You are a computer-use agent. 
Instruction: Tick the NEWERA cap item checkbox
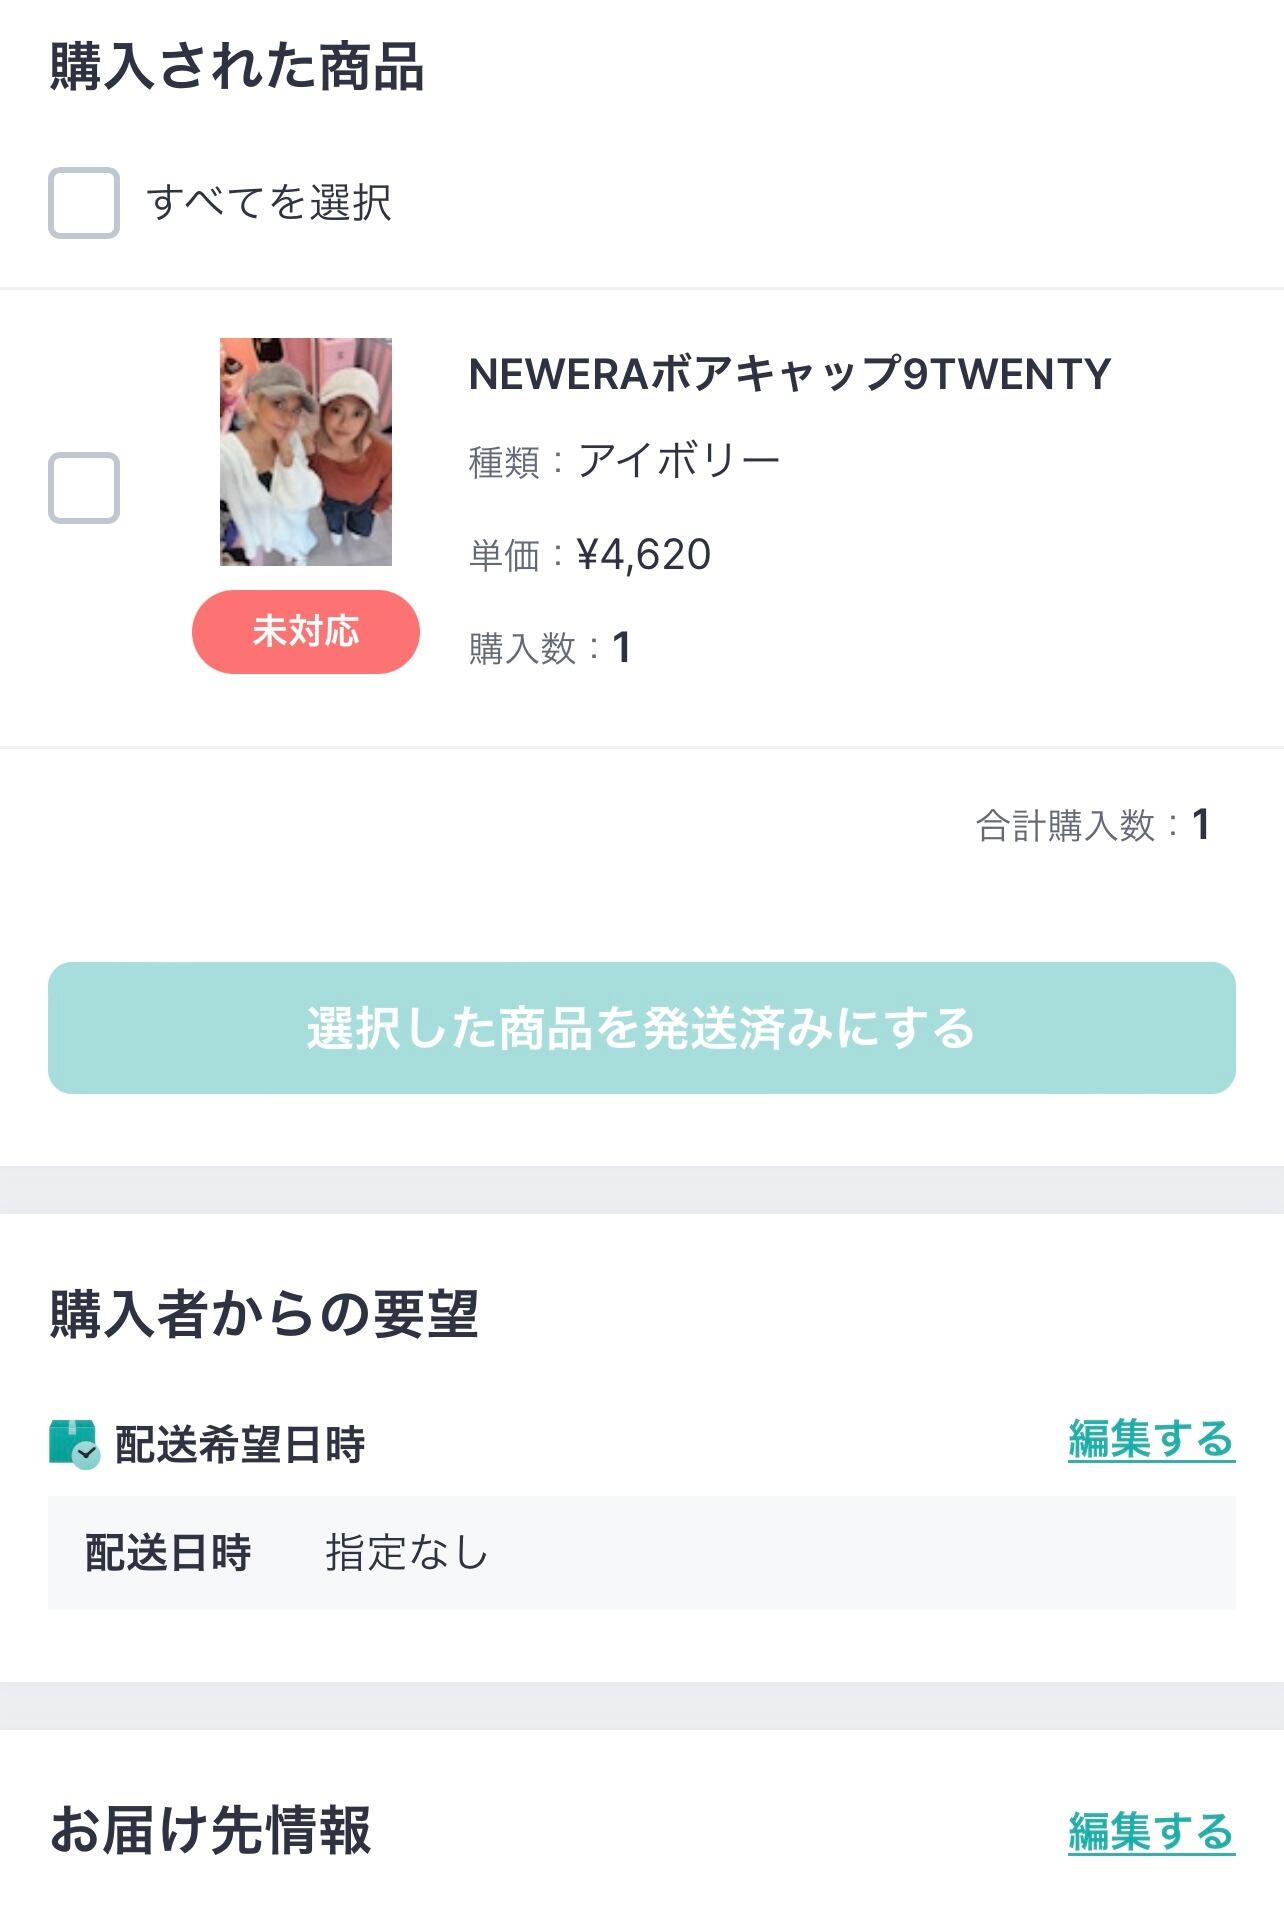click(84, 488)
